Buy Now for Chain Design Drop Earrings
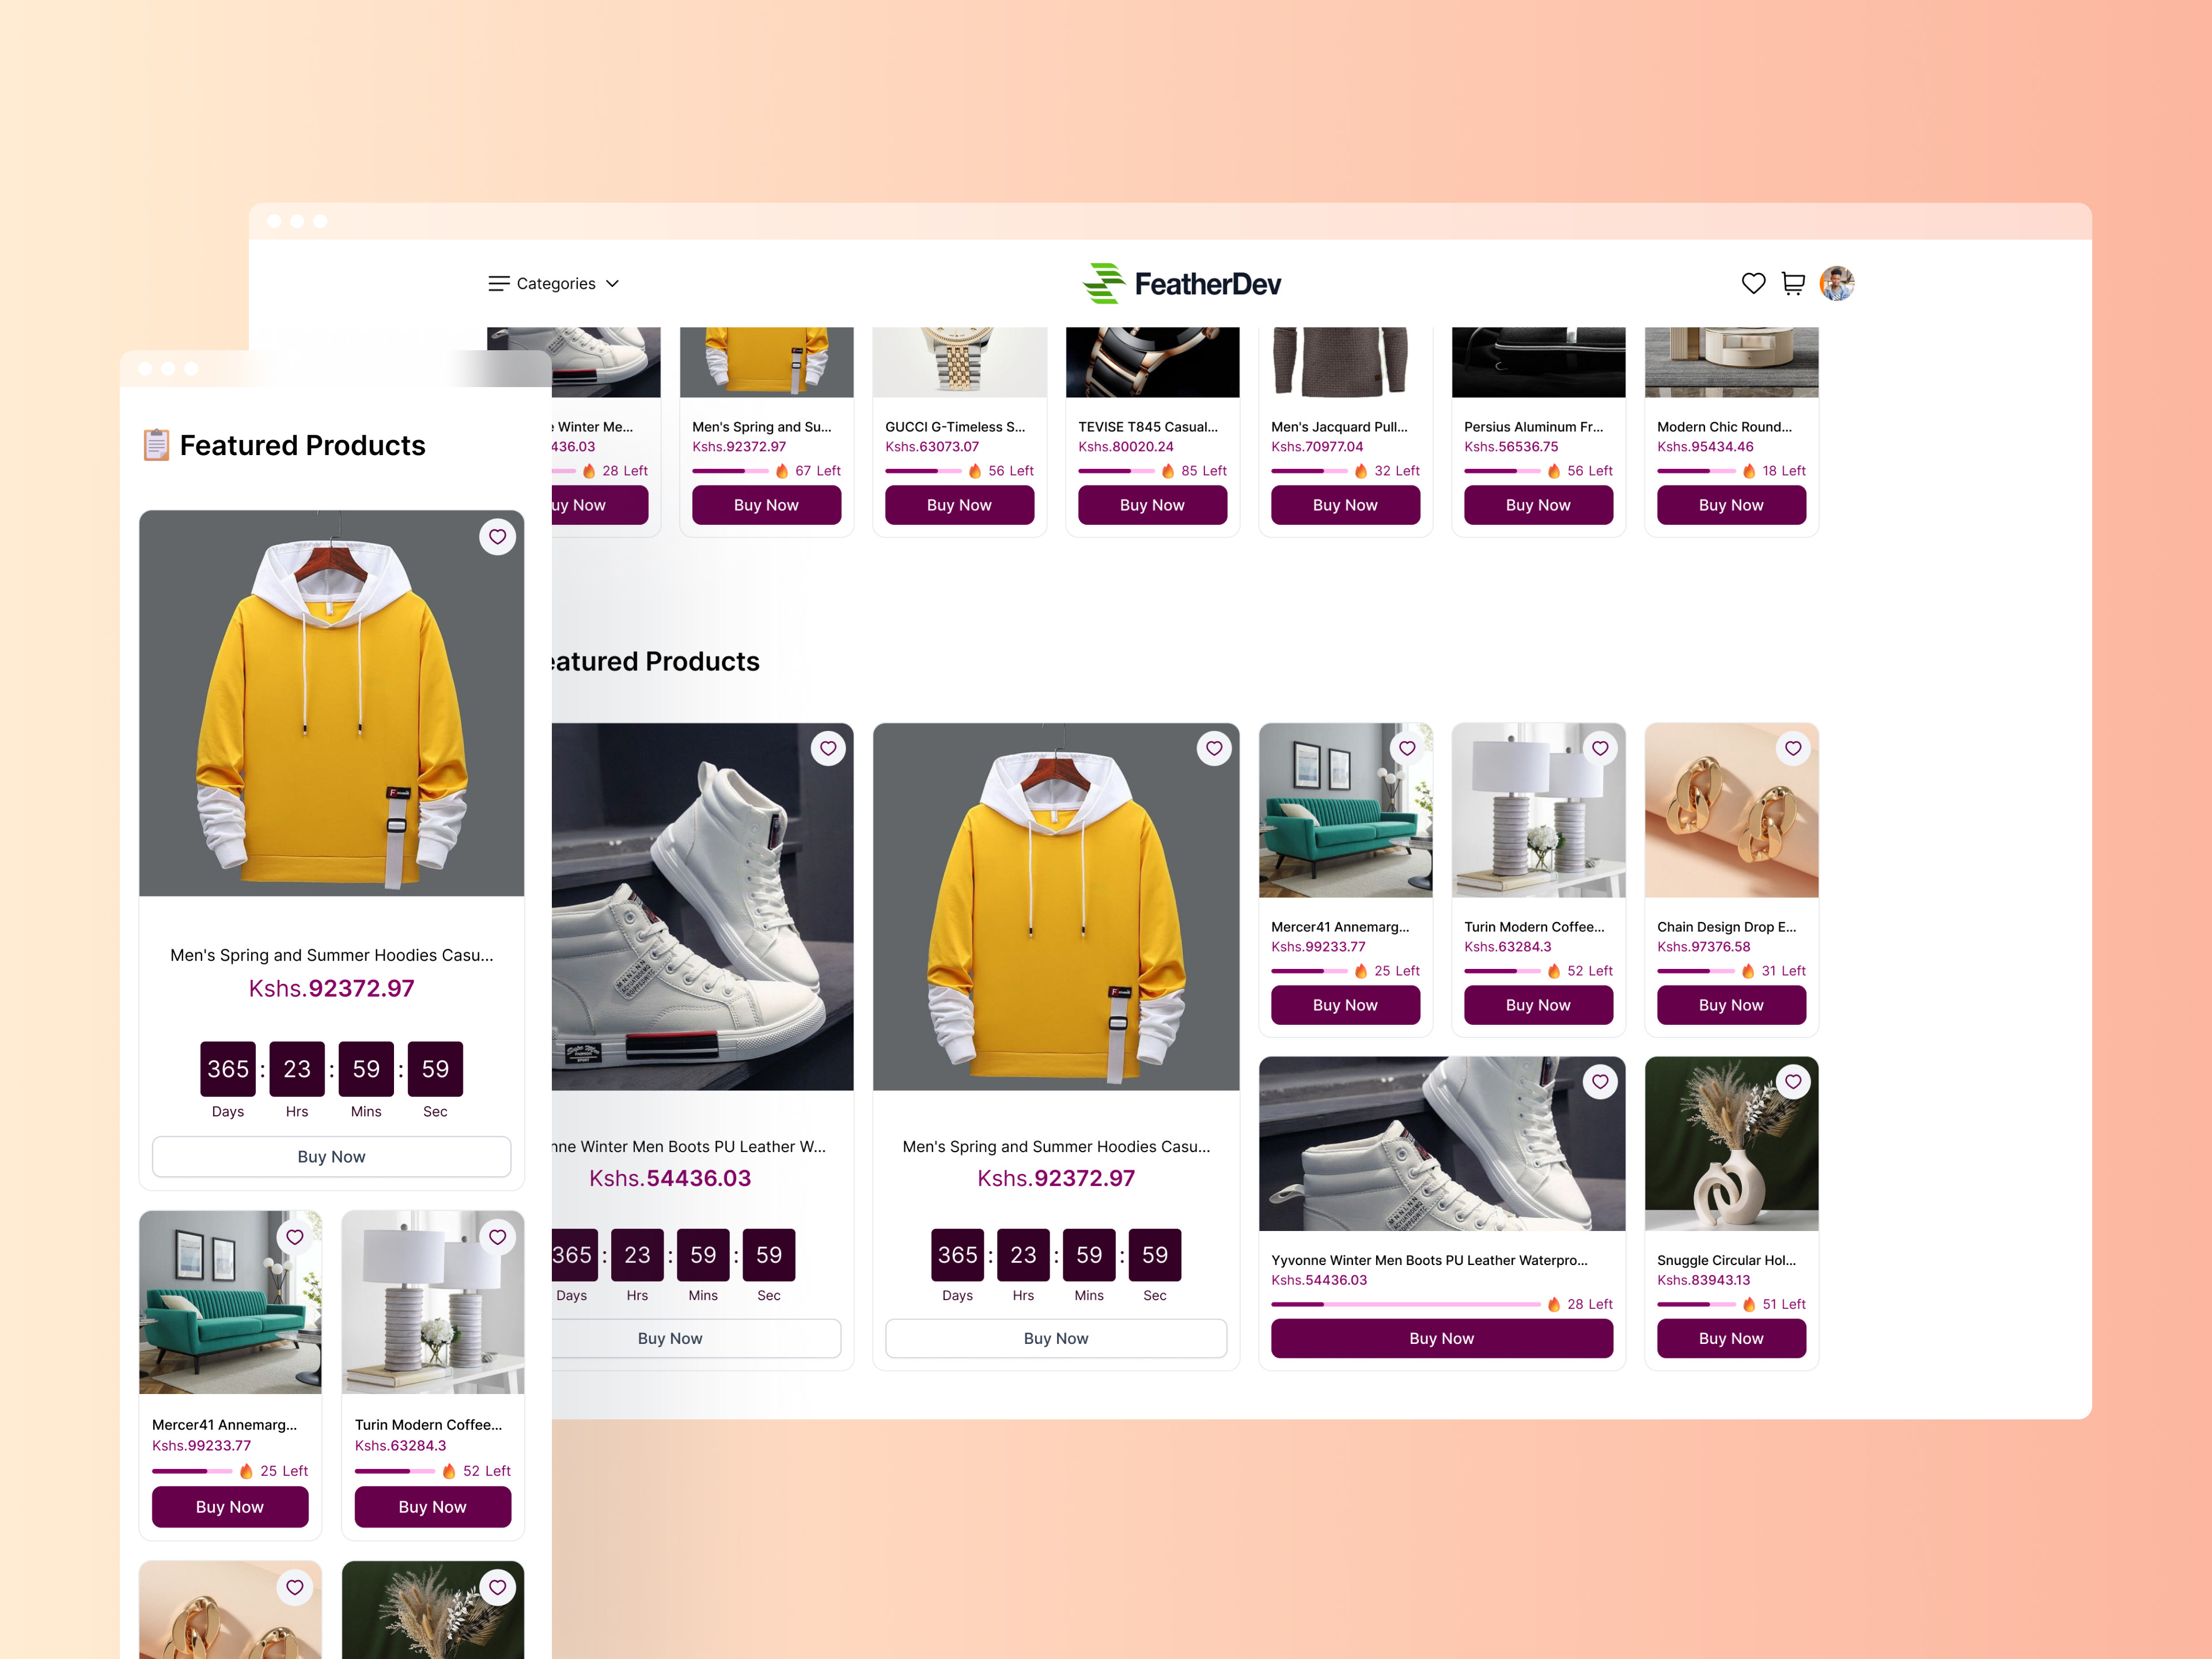This screenshot has width=2212, height=1659. 1731,1005
